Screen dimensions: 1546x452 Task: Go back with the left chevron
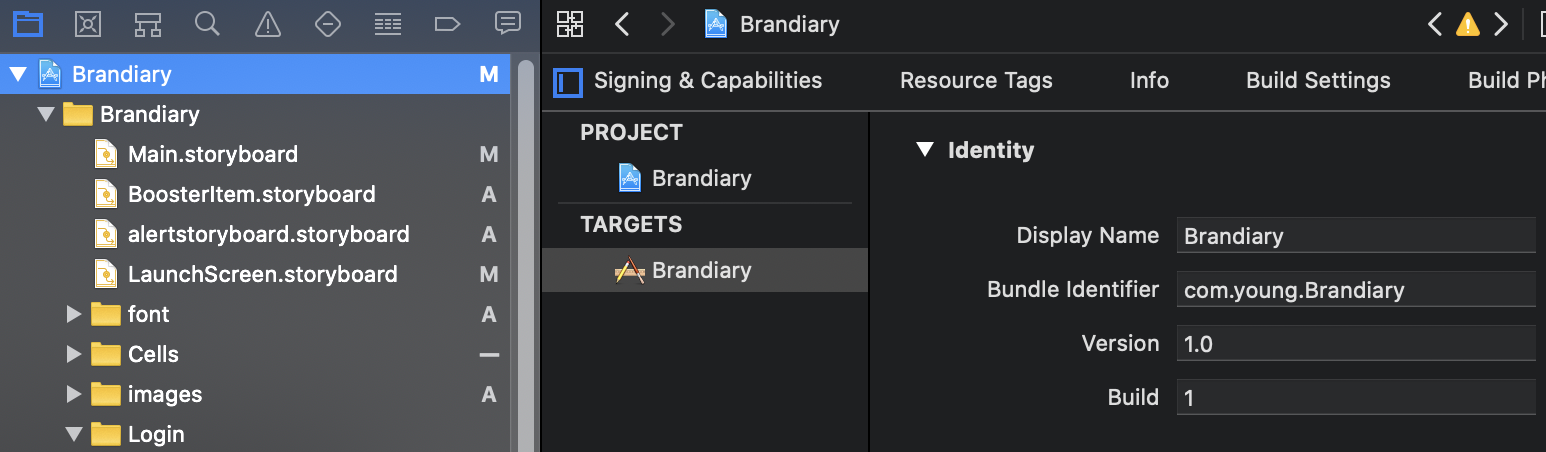coord(622,24)
